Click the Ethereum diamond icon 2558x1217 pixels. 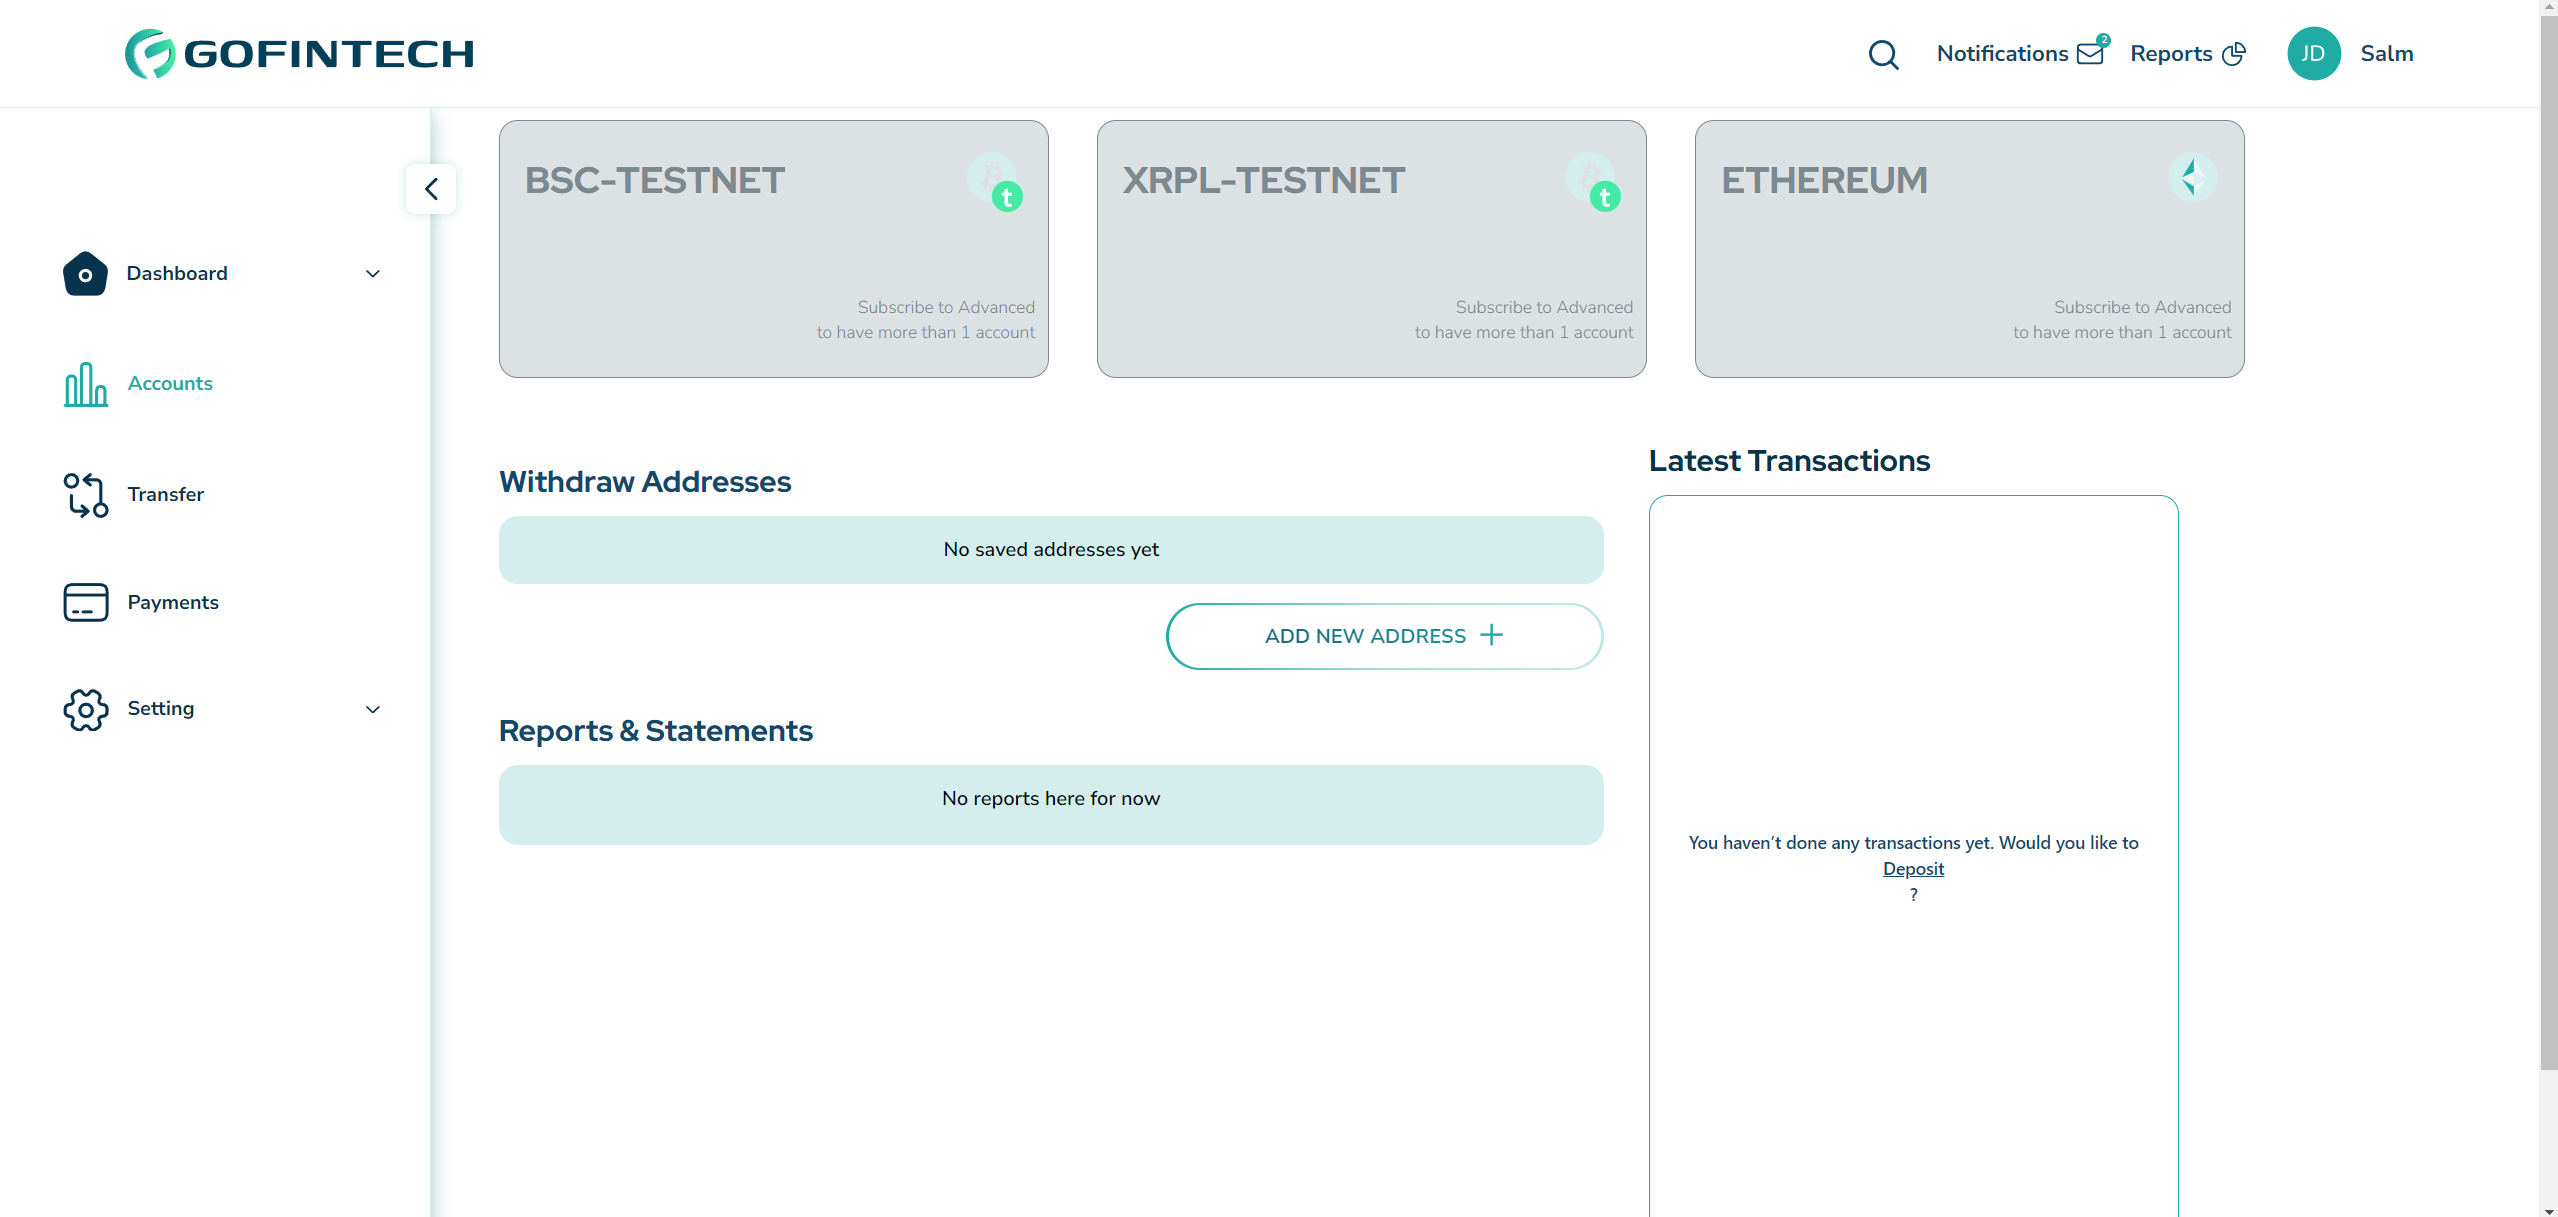[2195, 178]
